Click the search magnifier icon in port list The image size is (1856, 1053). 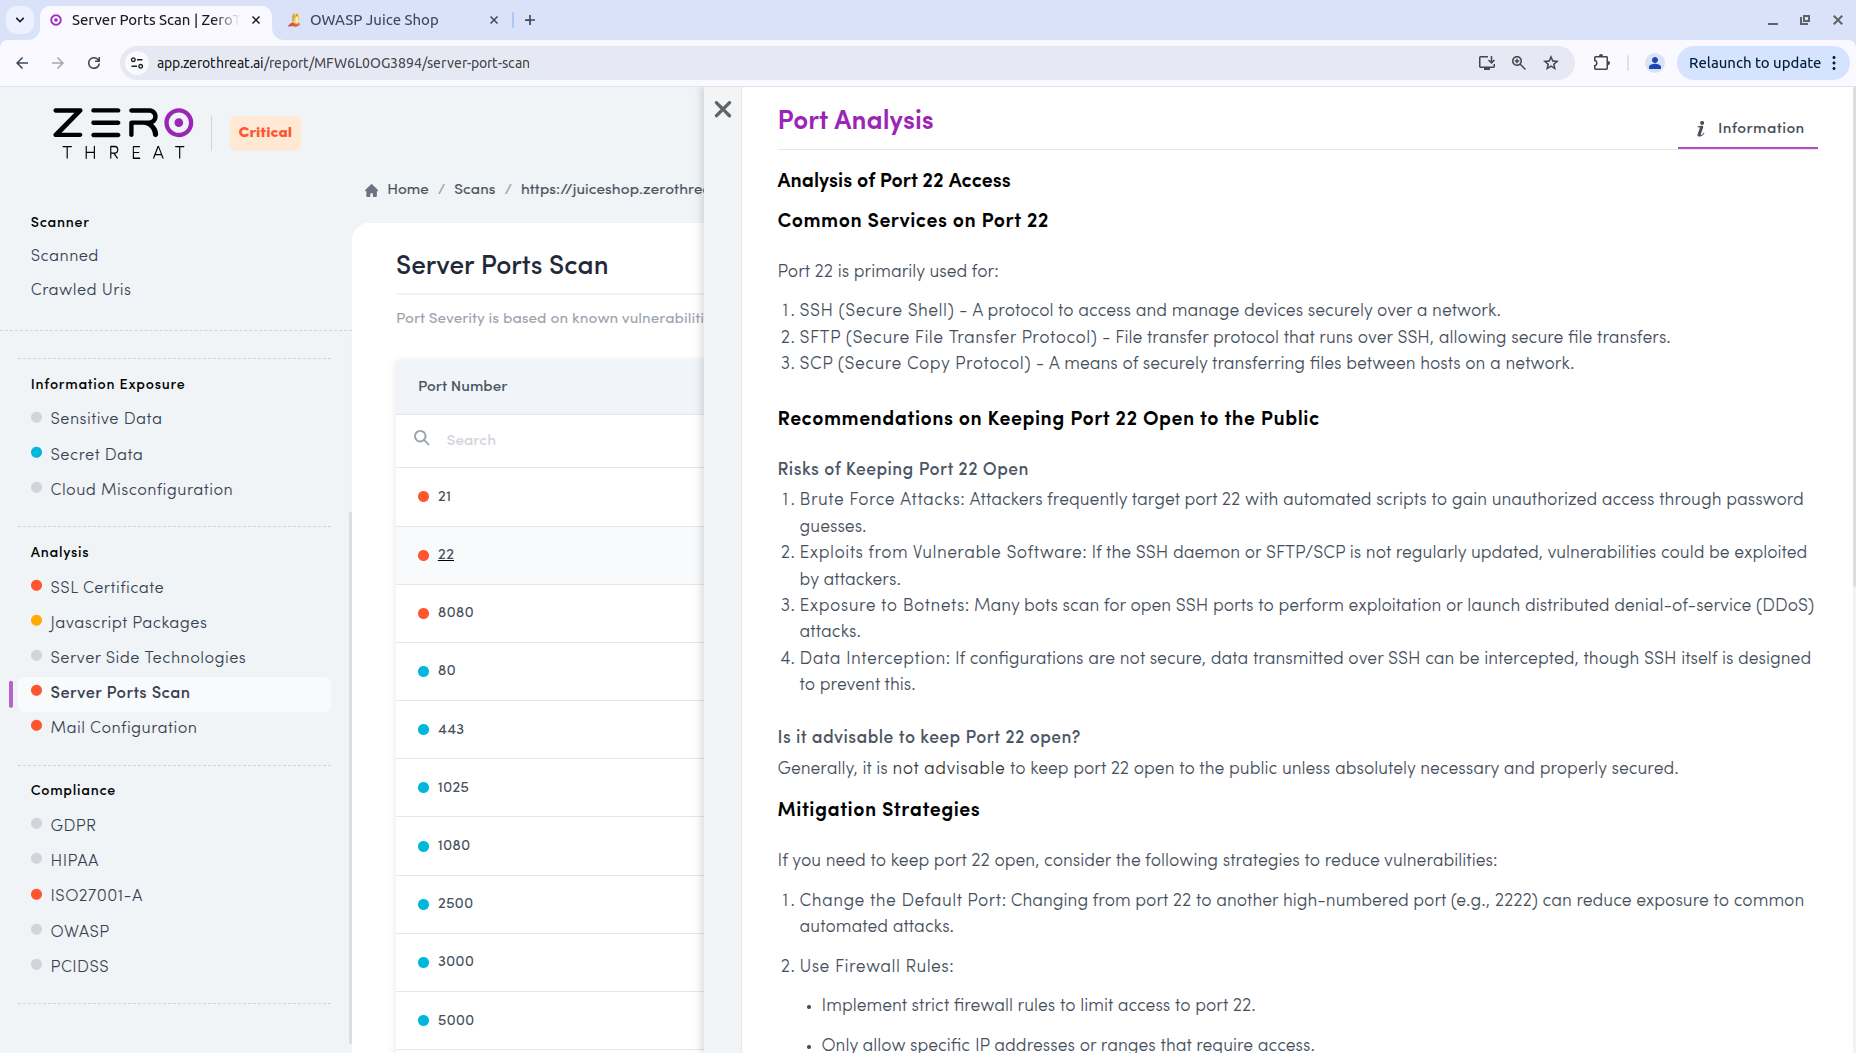point(422,439)
